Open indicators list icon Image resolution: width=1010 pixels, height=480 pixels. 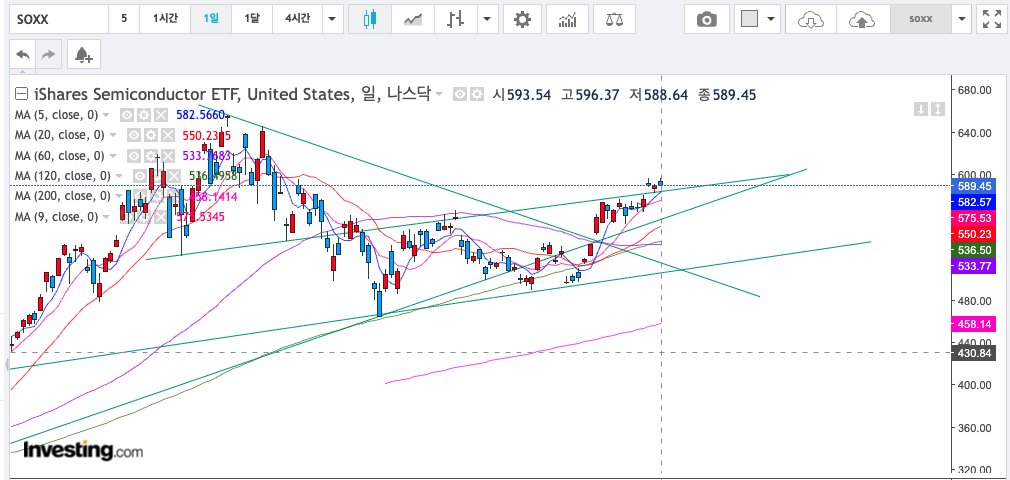567,19
